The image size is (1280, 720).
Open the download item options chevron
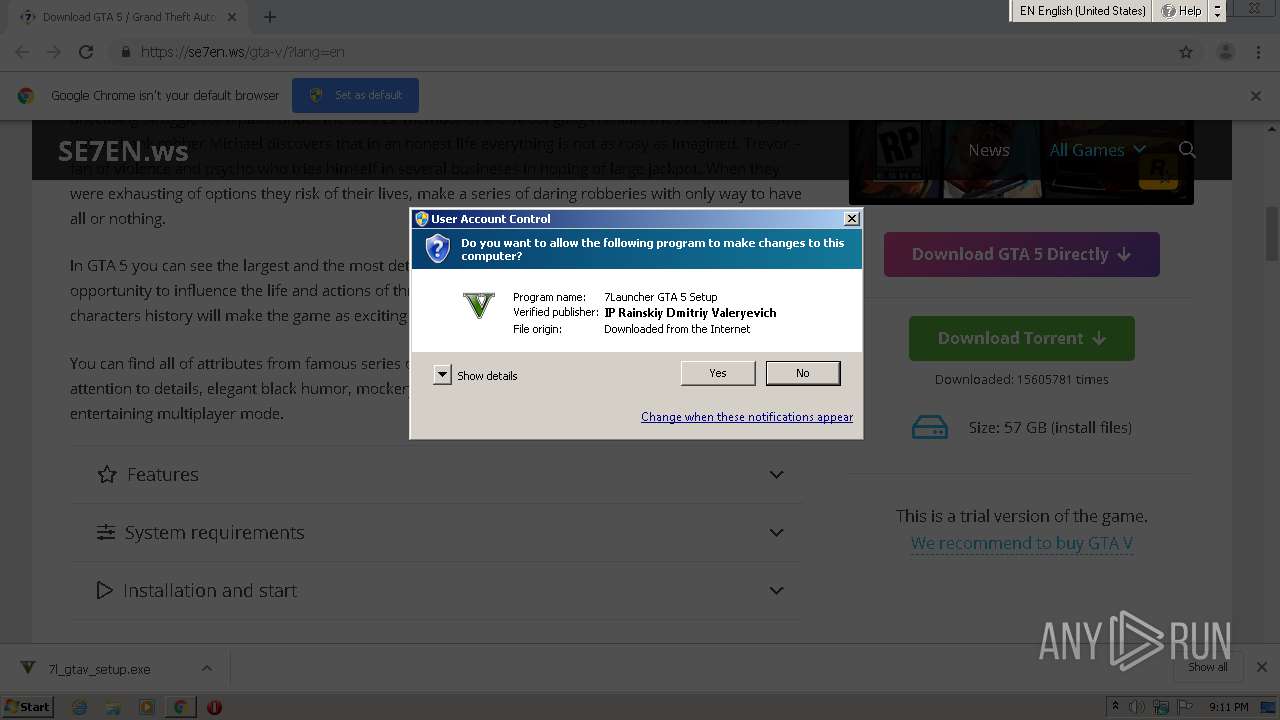206,668
